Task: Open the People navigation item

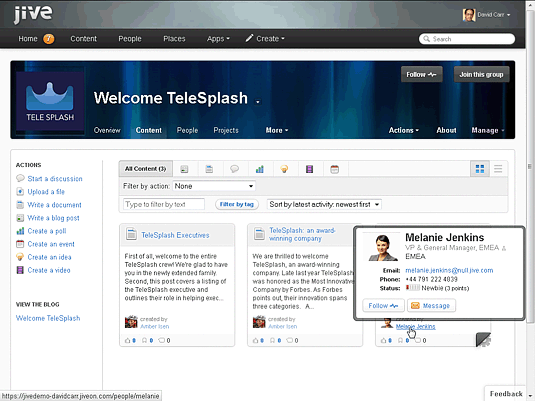Action: (130, 39)
